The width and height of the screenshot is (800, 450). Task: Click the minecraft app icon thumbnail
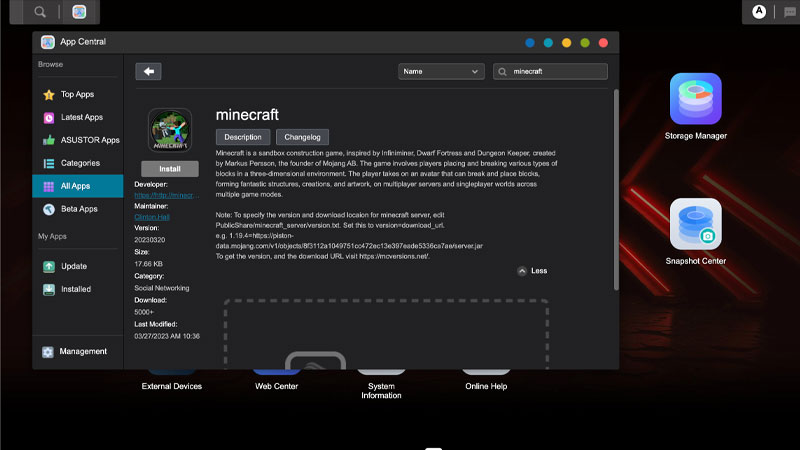click(170, 130)
